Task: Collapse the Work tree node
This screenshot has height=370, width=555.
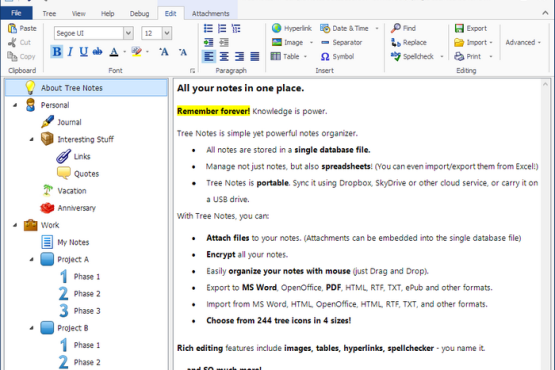Action: (x=15, y=225)
